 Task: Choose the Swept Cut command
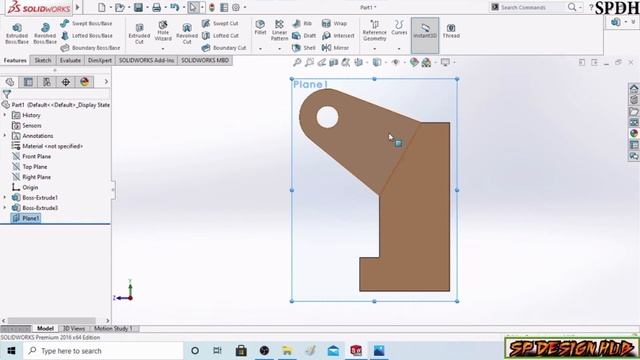220,23
